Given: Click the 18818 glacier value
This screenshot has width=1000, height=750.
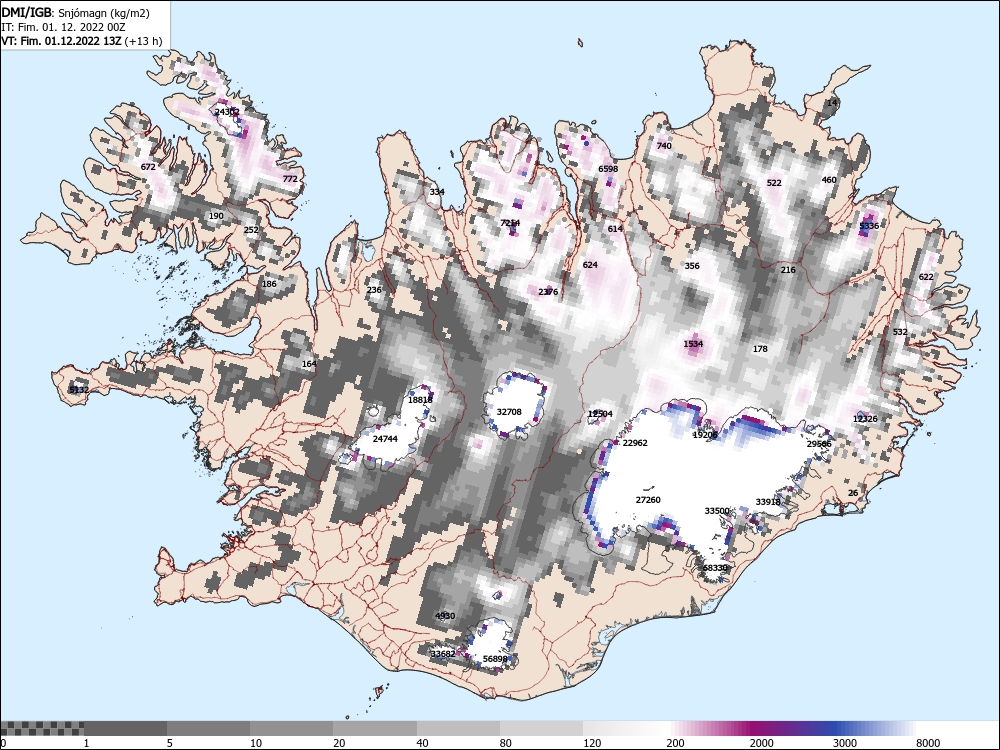Looking at the screenshot, I should pyautogui.click(x=420, y=399).
